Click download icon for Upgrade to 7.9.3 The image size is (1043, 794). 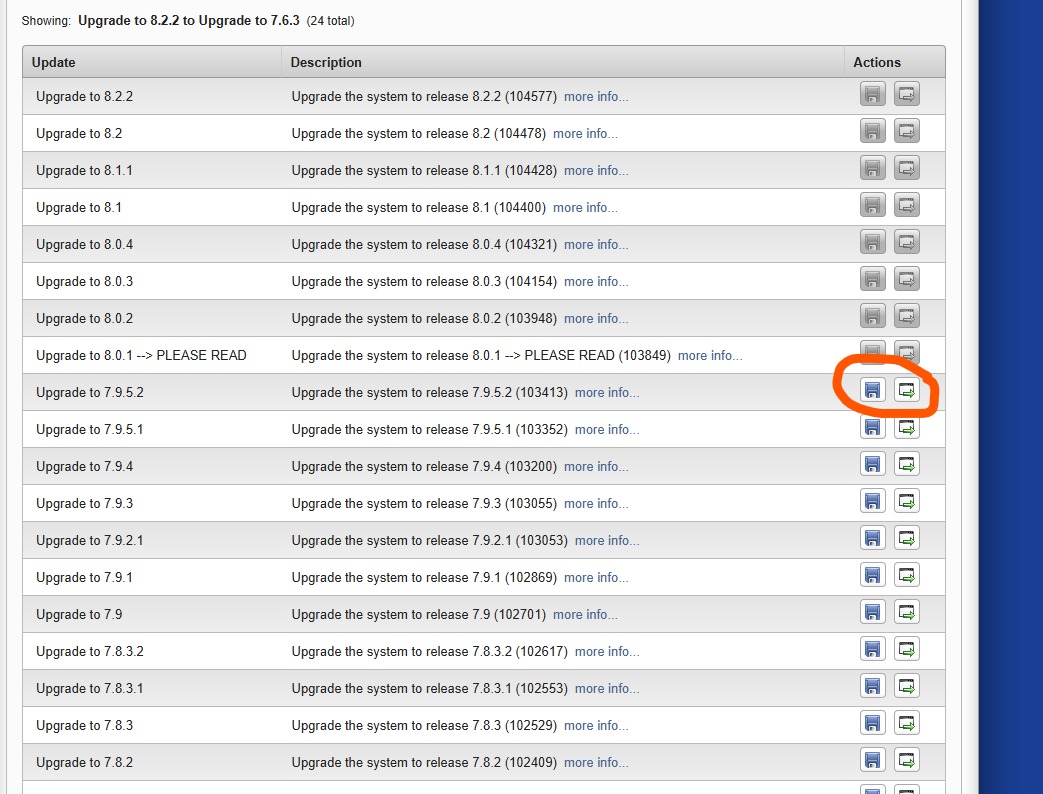coord(873,502)
